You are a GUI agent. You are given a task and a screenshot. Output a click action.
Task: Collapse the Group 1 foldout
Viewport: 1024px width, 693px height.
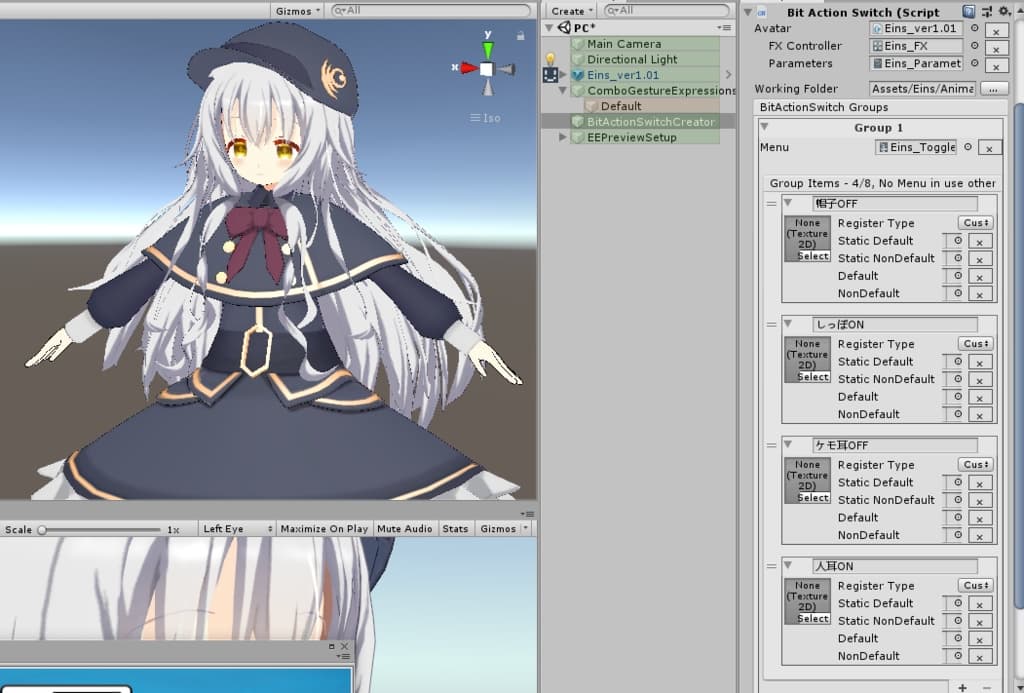pos(765,127)
